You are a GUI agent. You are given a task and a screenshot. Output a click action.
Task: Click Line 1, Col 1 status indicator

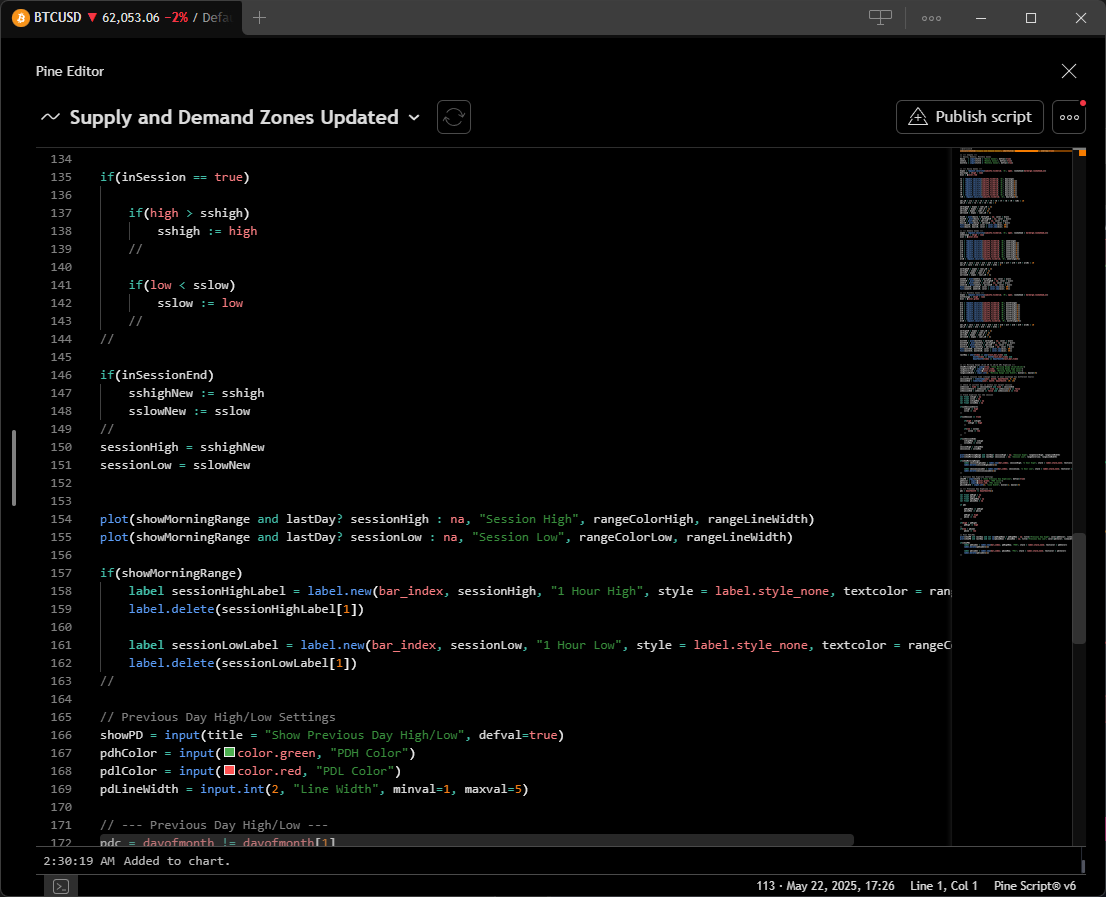coord(944,886)
